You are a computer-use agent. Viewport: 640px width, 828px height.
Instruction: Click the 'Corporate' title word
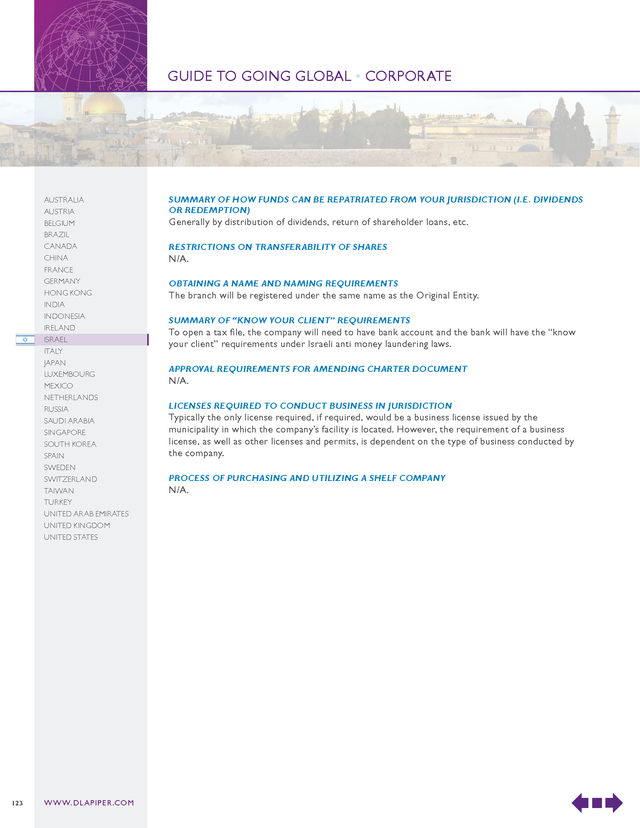[x=408, y=76]
